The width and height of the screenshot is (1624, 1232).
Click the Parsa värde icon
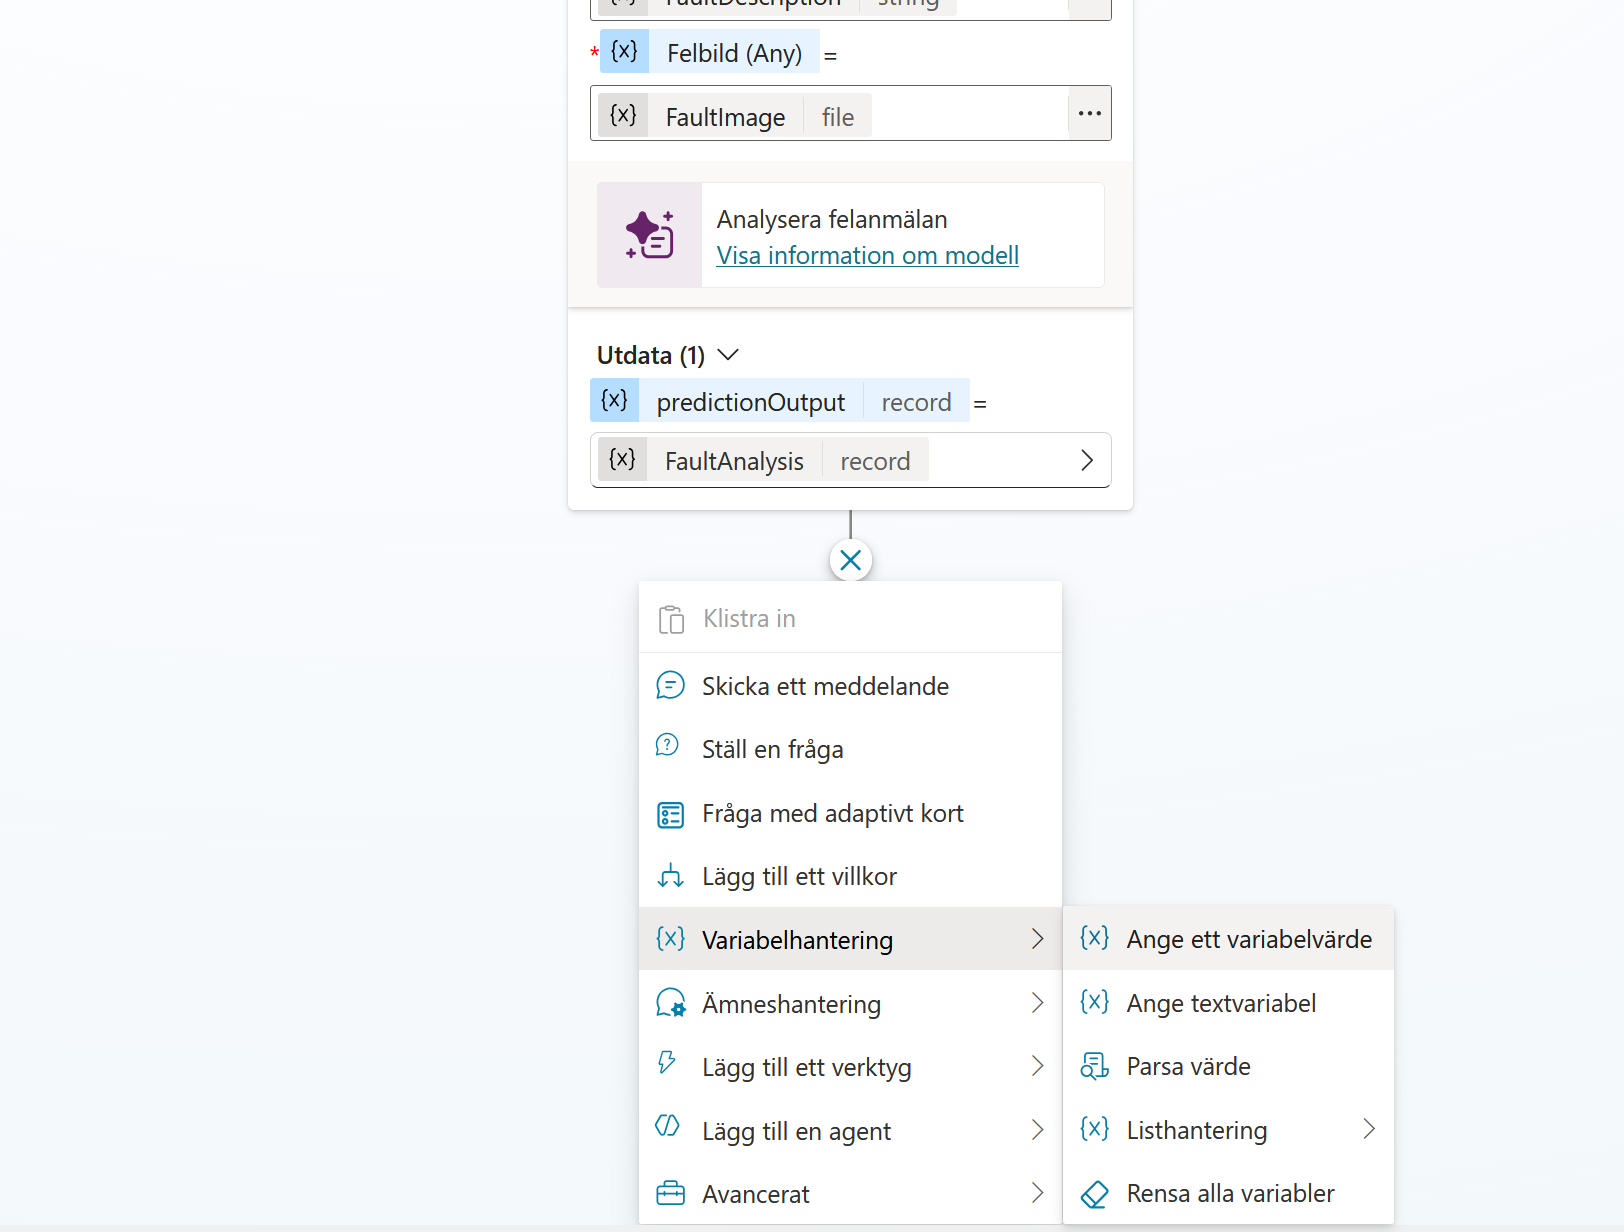click(x=1094, y=1066)
